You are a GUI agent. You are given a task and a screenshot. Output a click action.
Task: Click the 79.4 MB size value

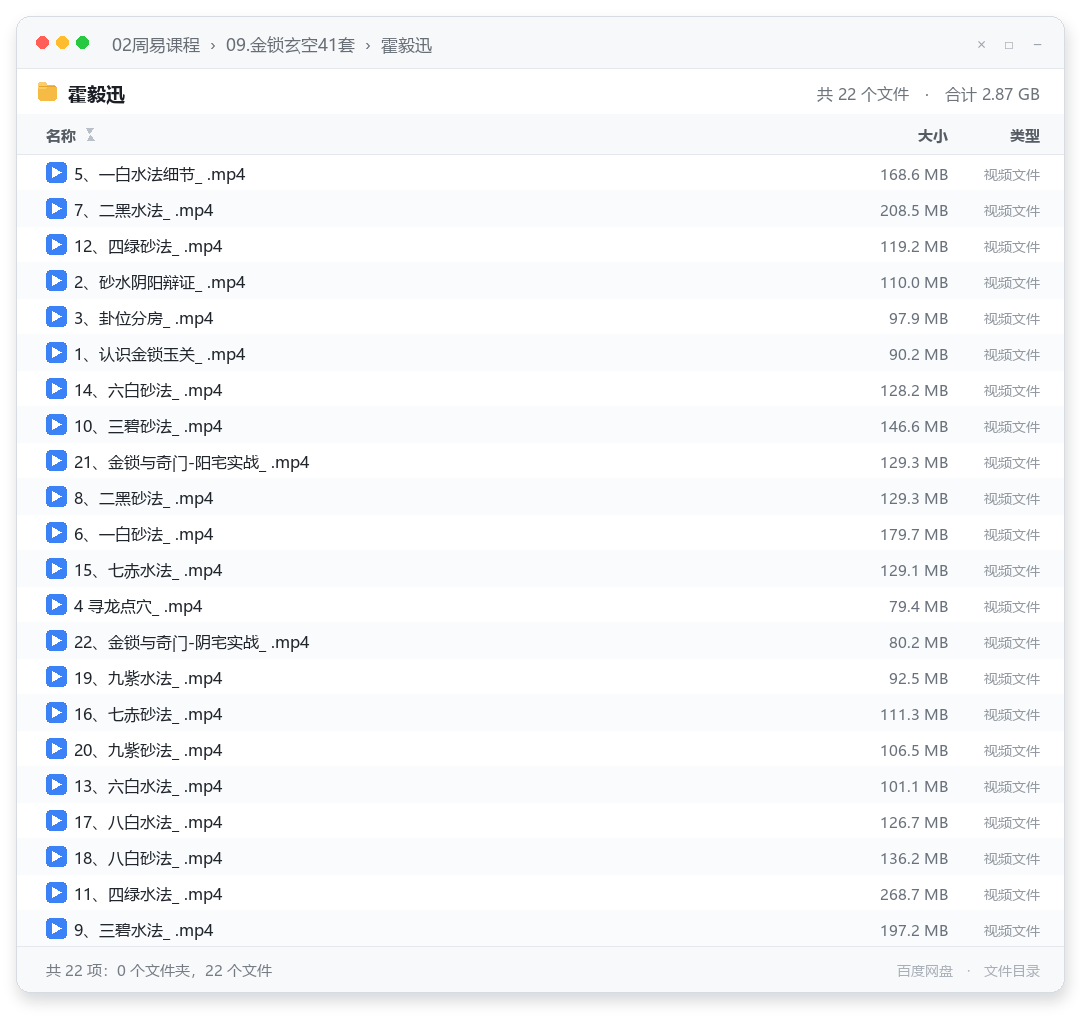coord(918,607)
